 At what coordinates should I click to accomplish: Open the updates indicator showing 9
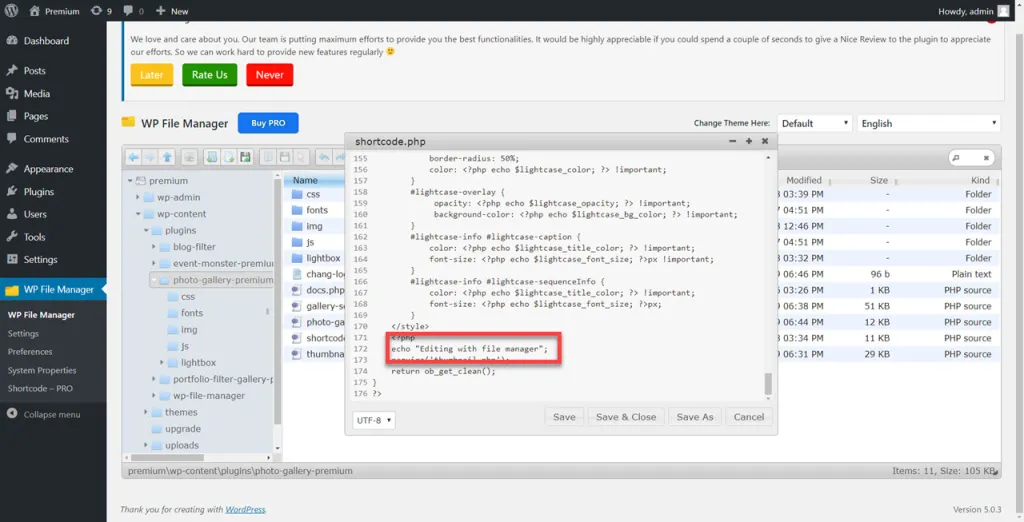(x=101, y=10)
